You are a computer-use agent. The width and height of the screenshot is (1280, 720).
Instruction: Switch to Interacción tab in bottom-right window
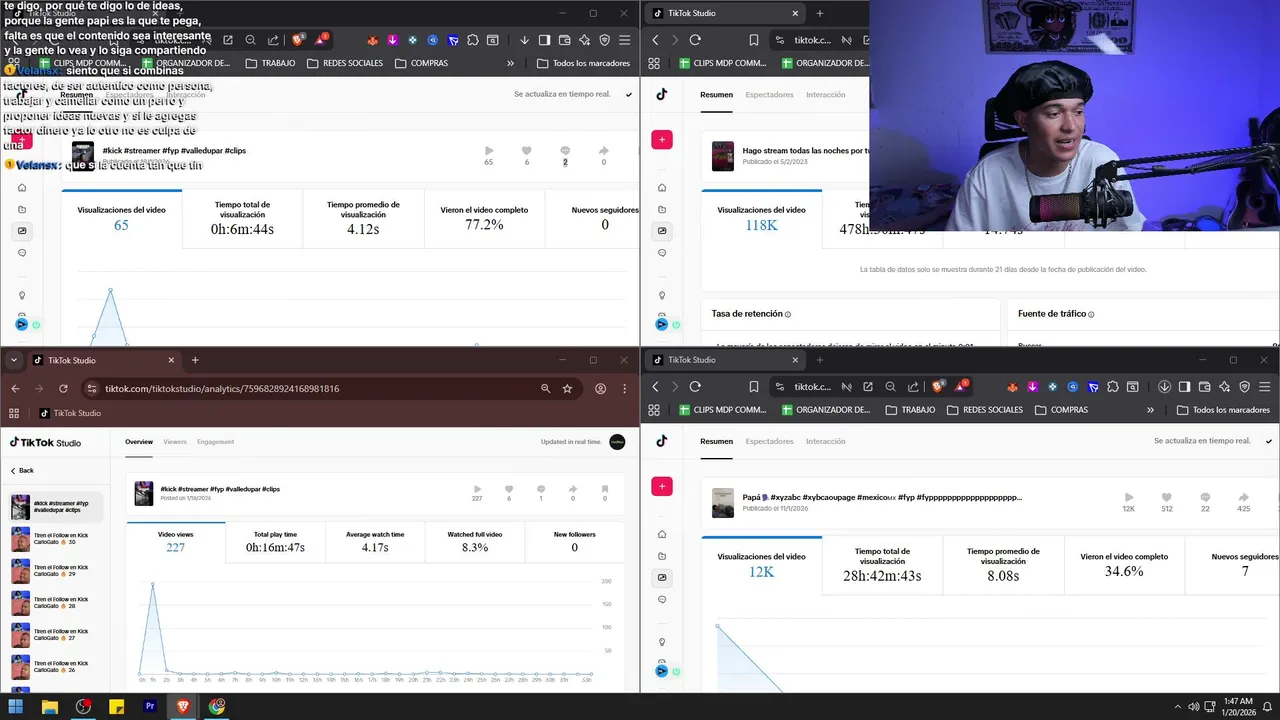point(825,441)
